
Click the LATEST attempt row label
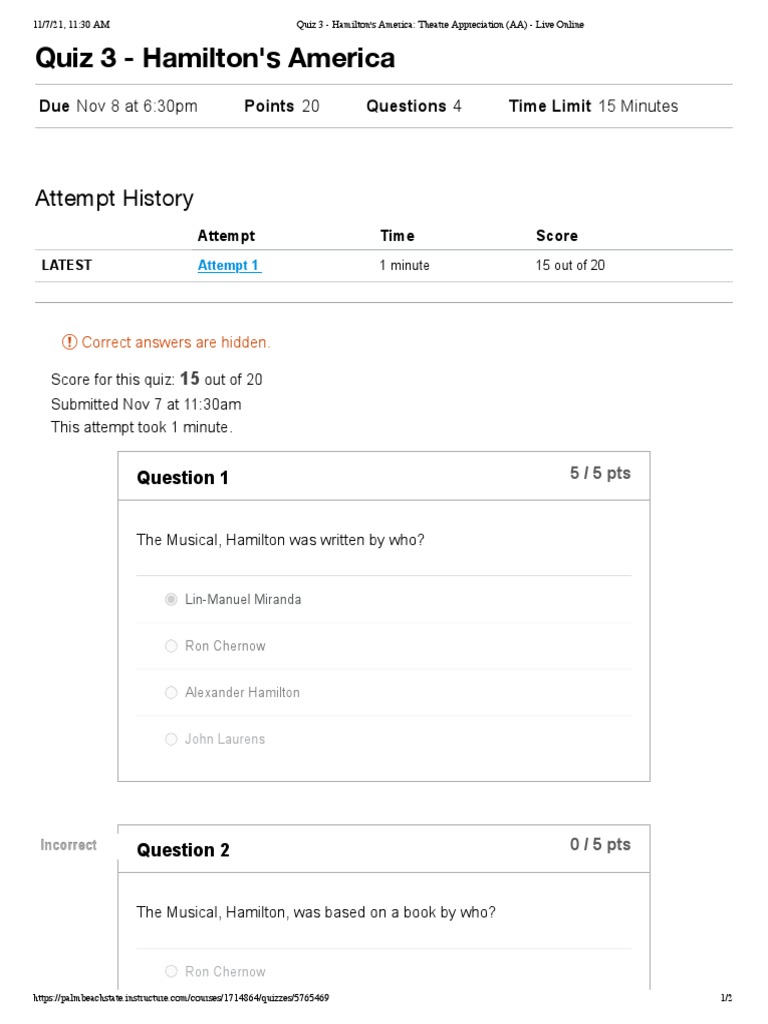[x=66, y=265]
